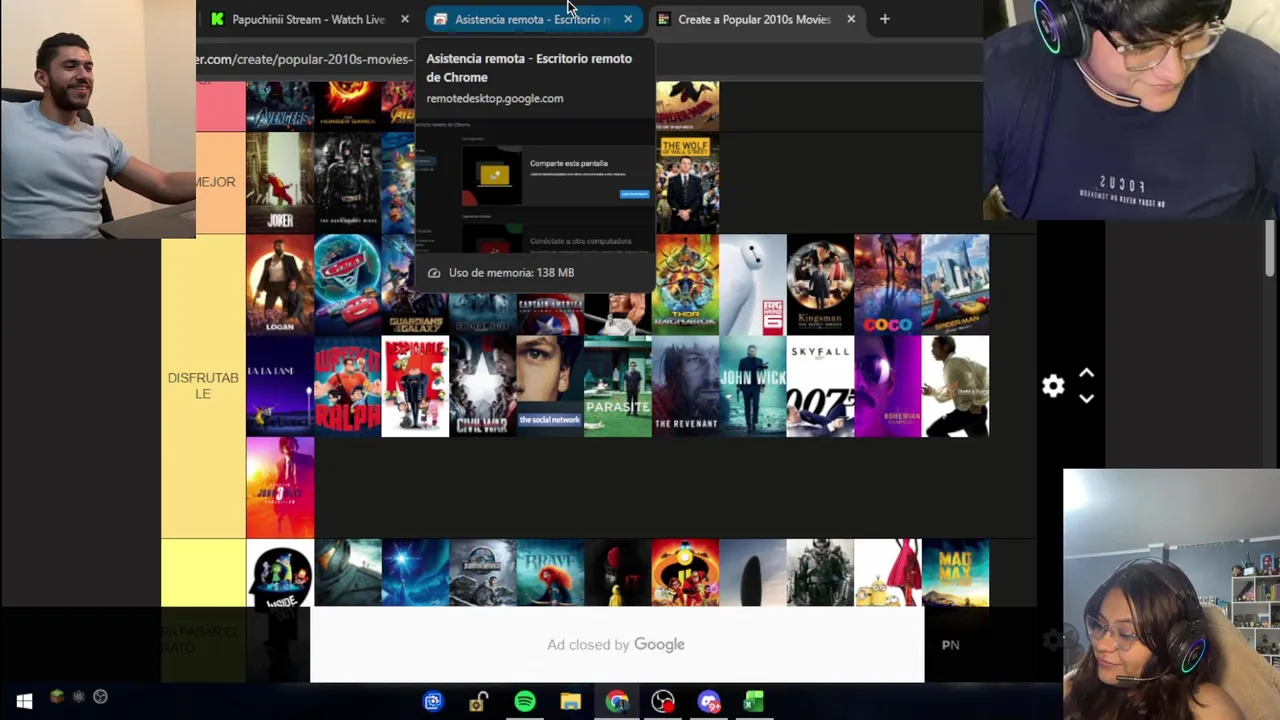1280x720 pixels.
Task: Select the La La Land poster
Action: pos(280,386)
